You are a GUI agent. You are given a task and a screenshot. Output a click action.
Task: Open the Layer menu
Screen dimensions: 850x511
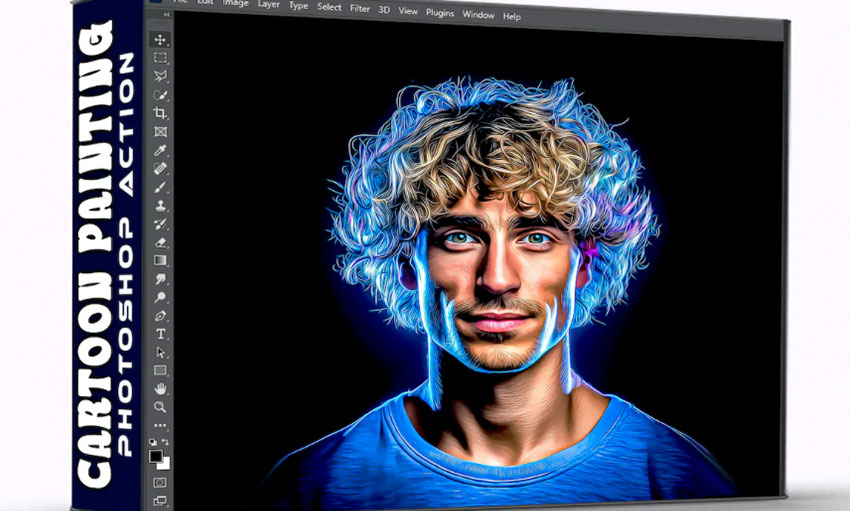tap(269, 4)
